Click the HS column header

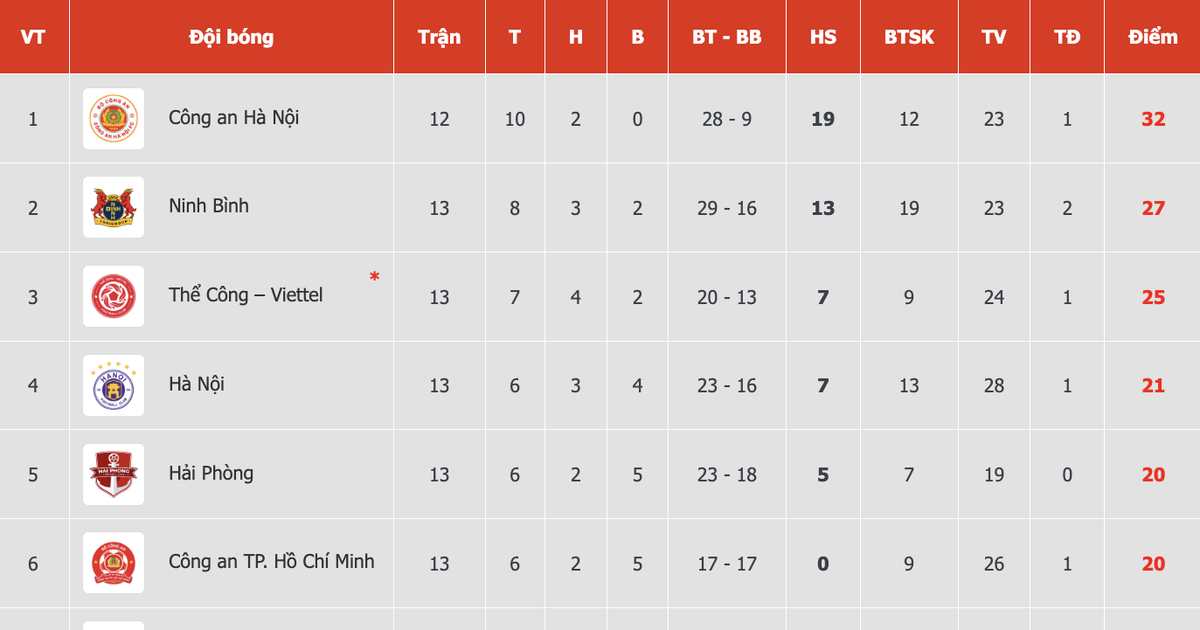click(x=823, y=37)
